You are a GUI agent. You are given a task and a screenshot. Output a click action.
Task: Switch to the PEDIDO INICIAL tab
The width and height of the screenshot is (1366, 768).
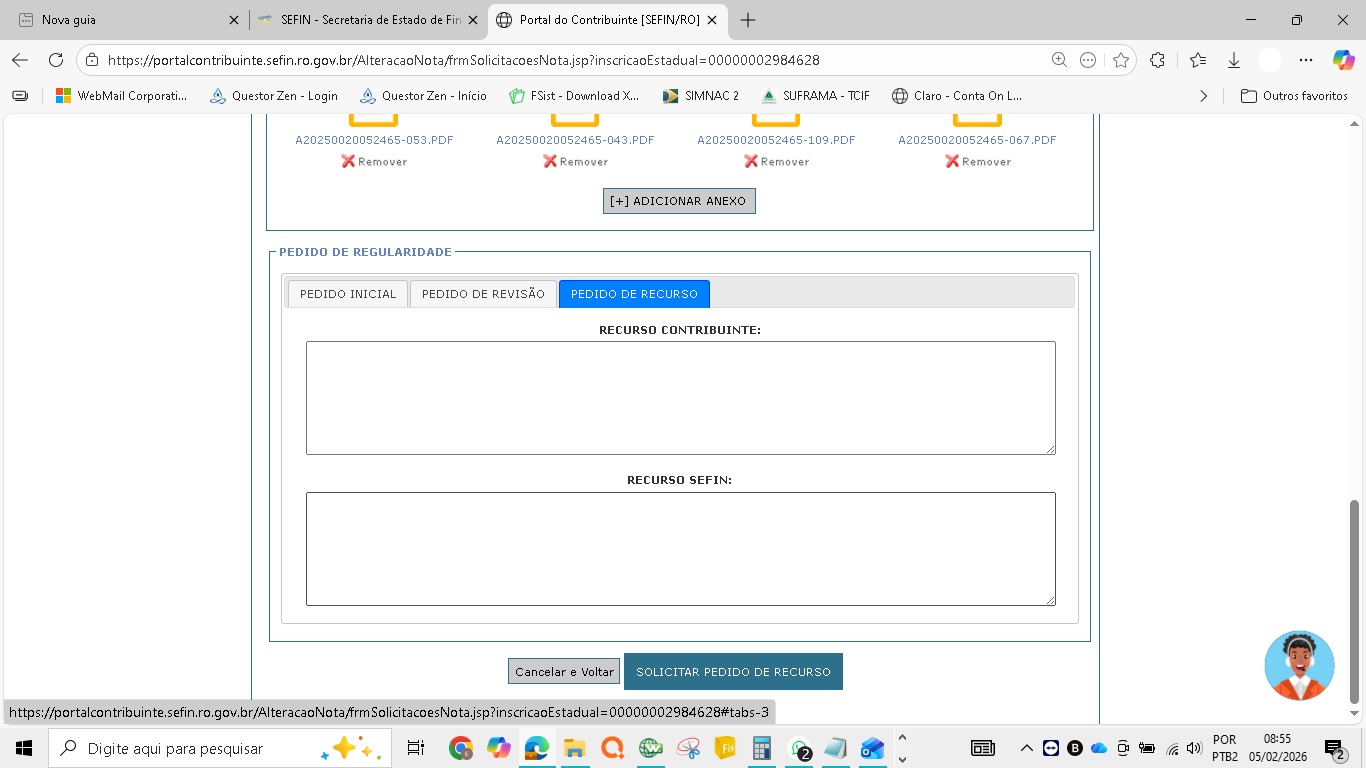click(x=348, y=294)
